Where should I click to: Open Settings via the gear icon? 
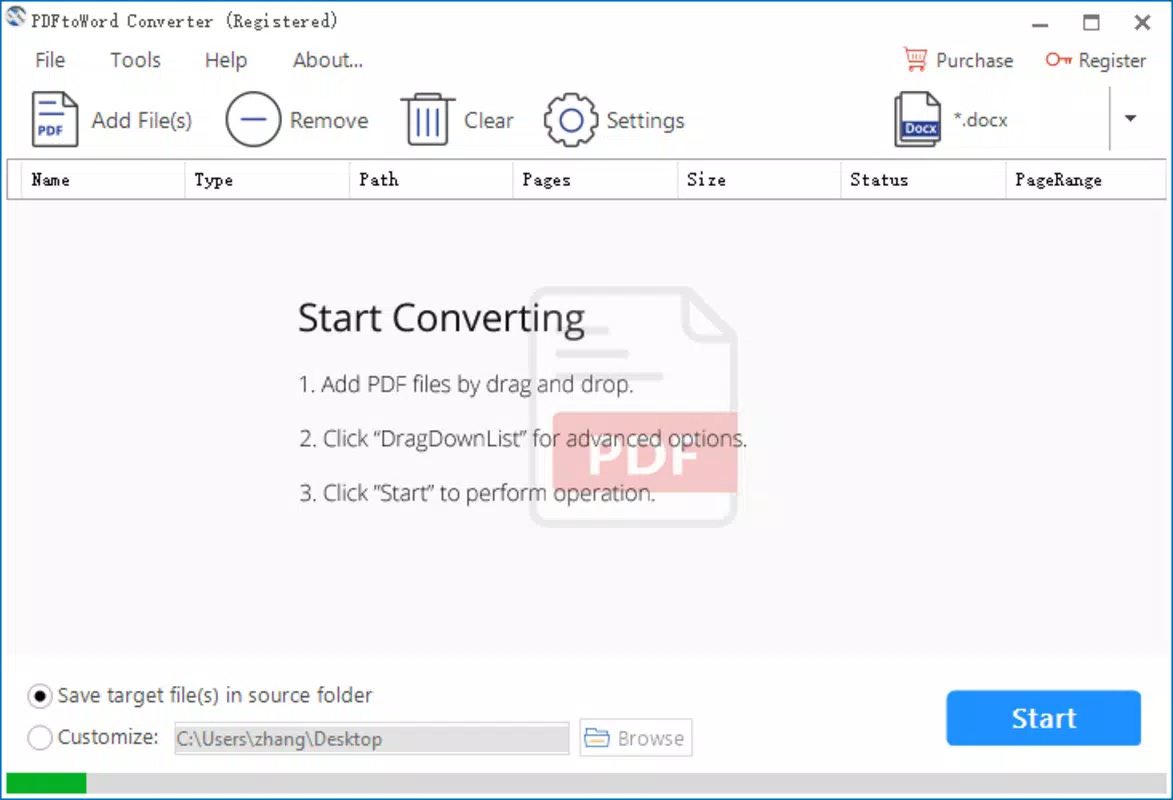point(571,120)
